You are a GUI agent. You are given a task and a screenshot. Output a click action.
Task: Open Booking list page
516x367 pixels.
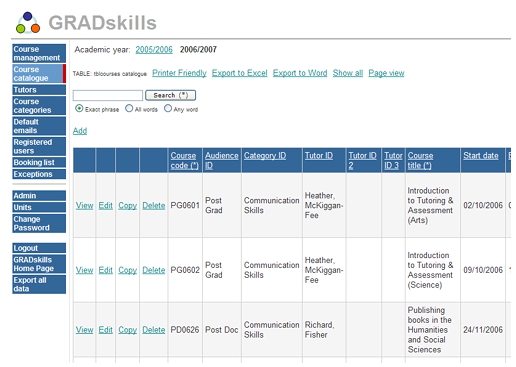(39, 162)
